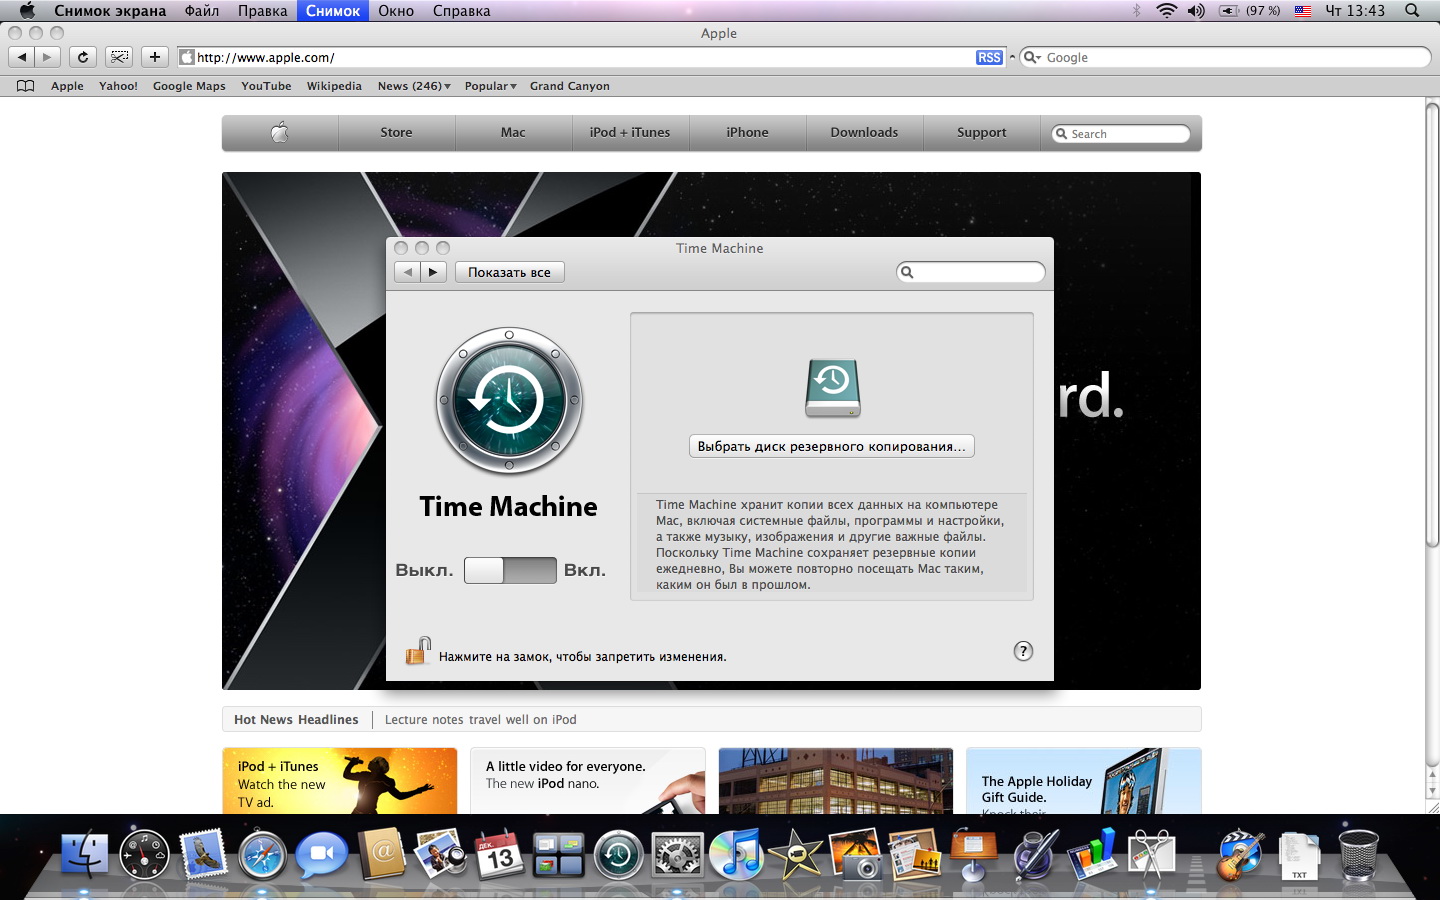Screen dimensions: 1440x900
Task: Open the Downloads tab on apple.com
Action: pyautogui.click(x=864, y=132)
